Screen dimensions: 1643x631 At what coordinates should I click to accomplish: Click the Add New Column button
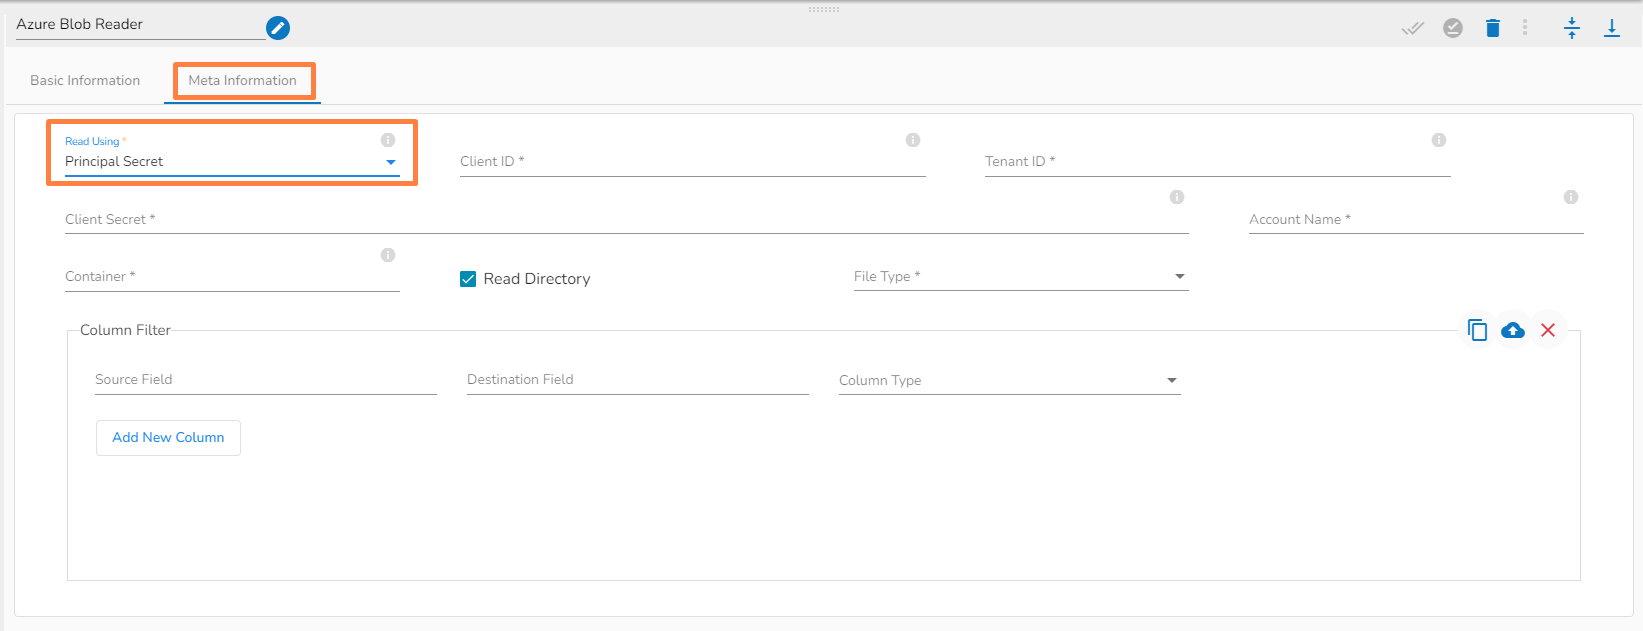coord(168,438)
